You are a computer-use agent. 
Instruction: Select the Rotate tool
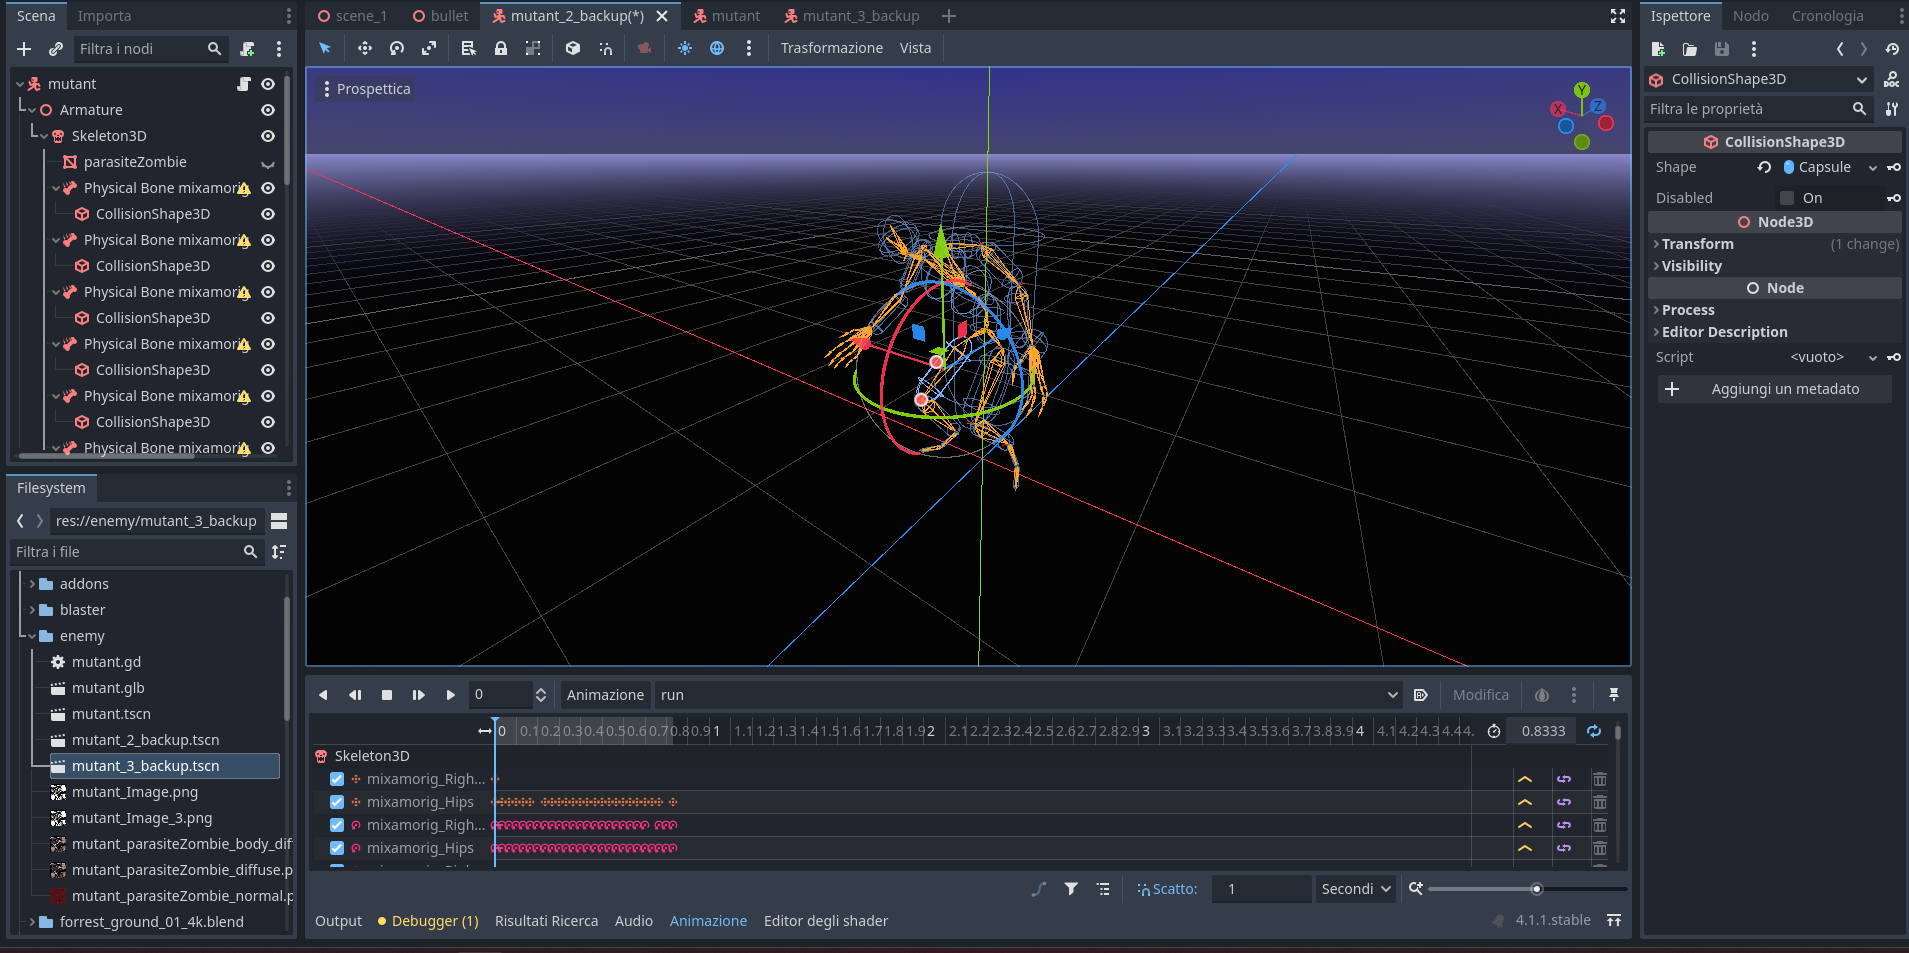click(x=397, y=47)
